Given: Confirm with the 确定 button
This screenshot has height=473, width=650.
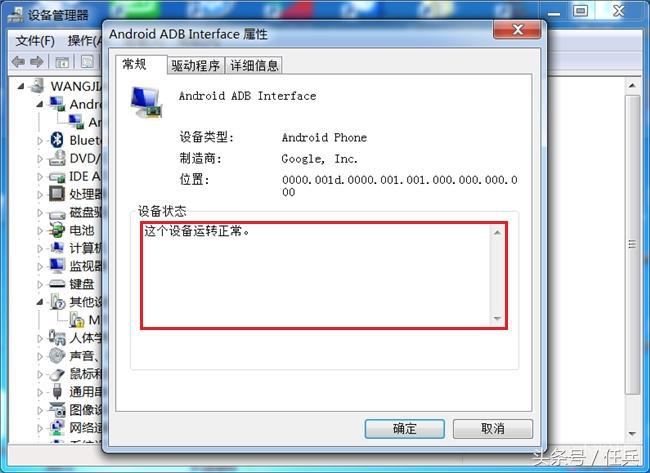Looking at the screenshot, I should [405, 429].
